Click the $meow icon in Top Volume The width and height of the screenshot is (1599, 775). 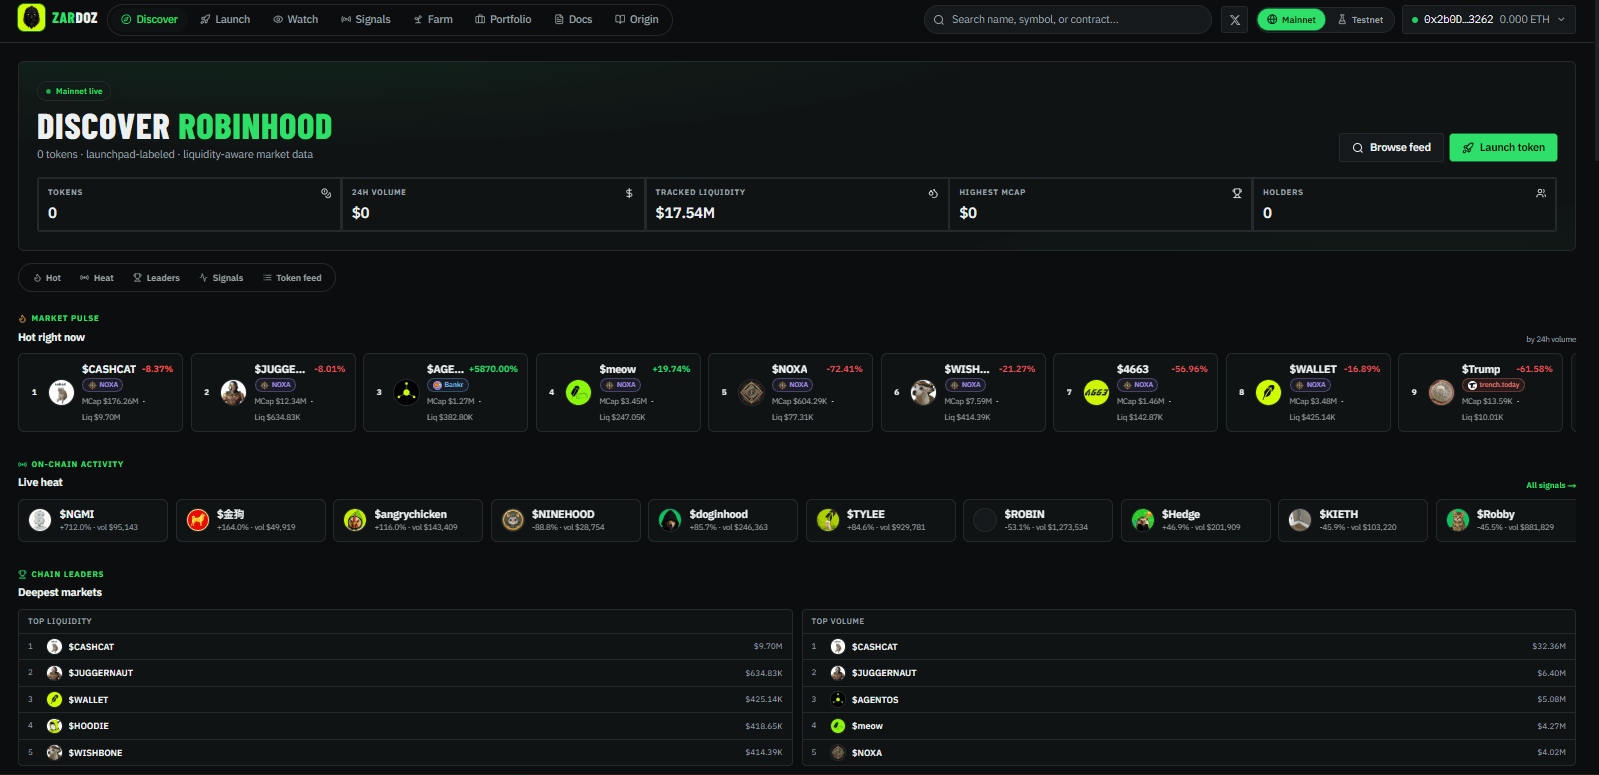[838, 726]
